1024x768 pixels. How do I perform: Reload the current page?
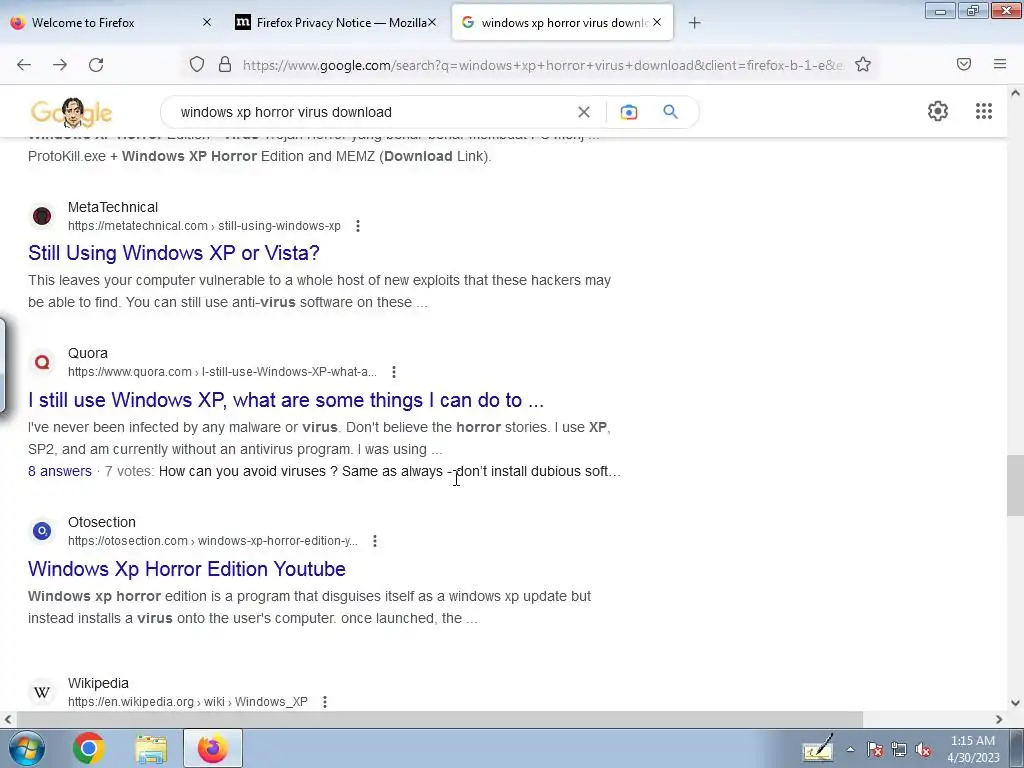pos(96,65)
